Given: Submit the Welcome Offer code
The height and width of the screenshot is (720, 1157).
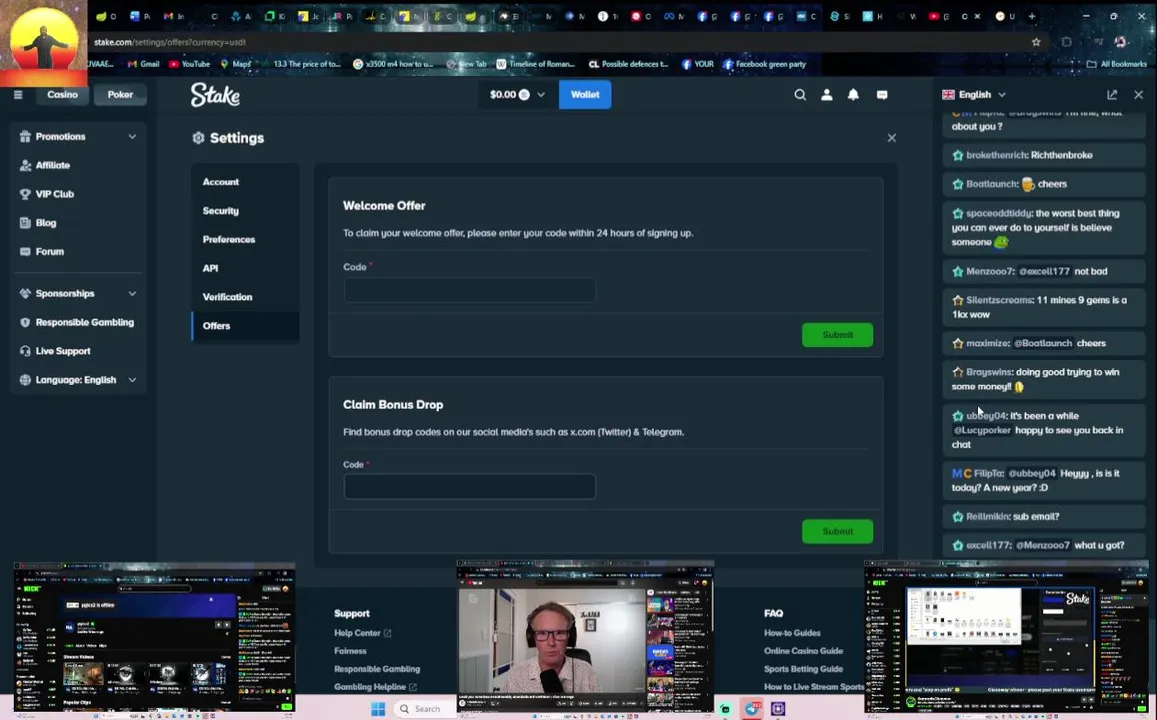Looking at the screenshot, I should pyautogui.click(x=837, y=335).
